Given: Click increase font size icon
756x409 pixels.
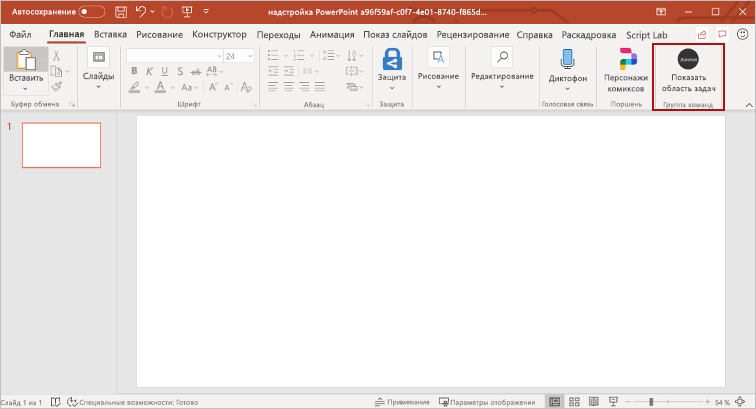Looking at the screenshot, I should [x=213, y=87].
